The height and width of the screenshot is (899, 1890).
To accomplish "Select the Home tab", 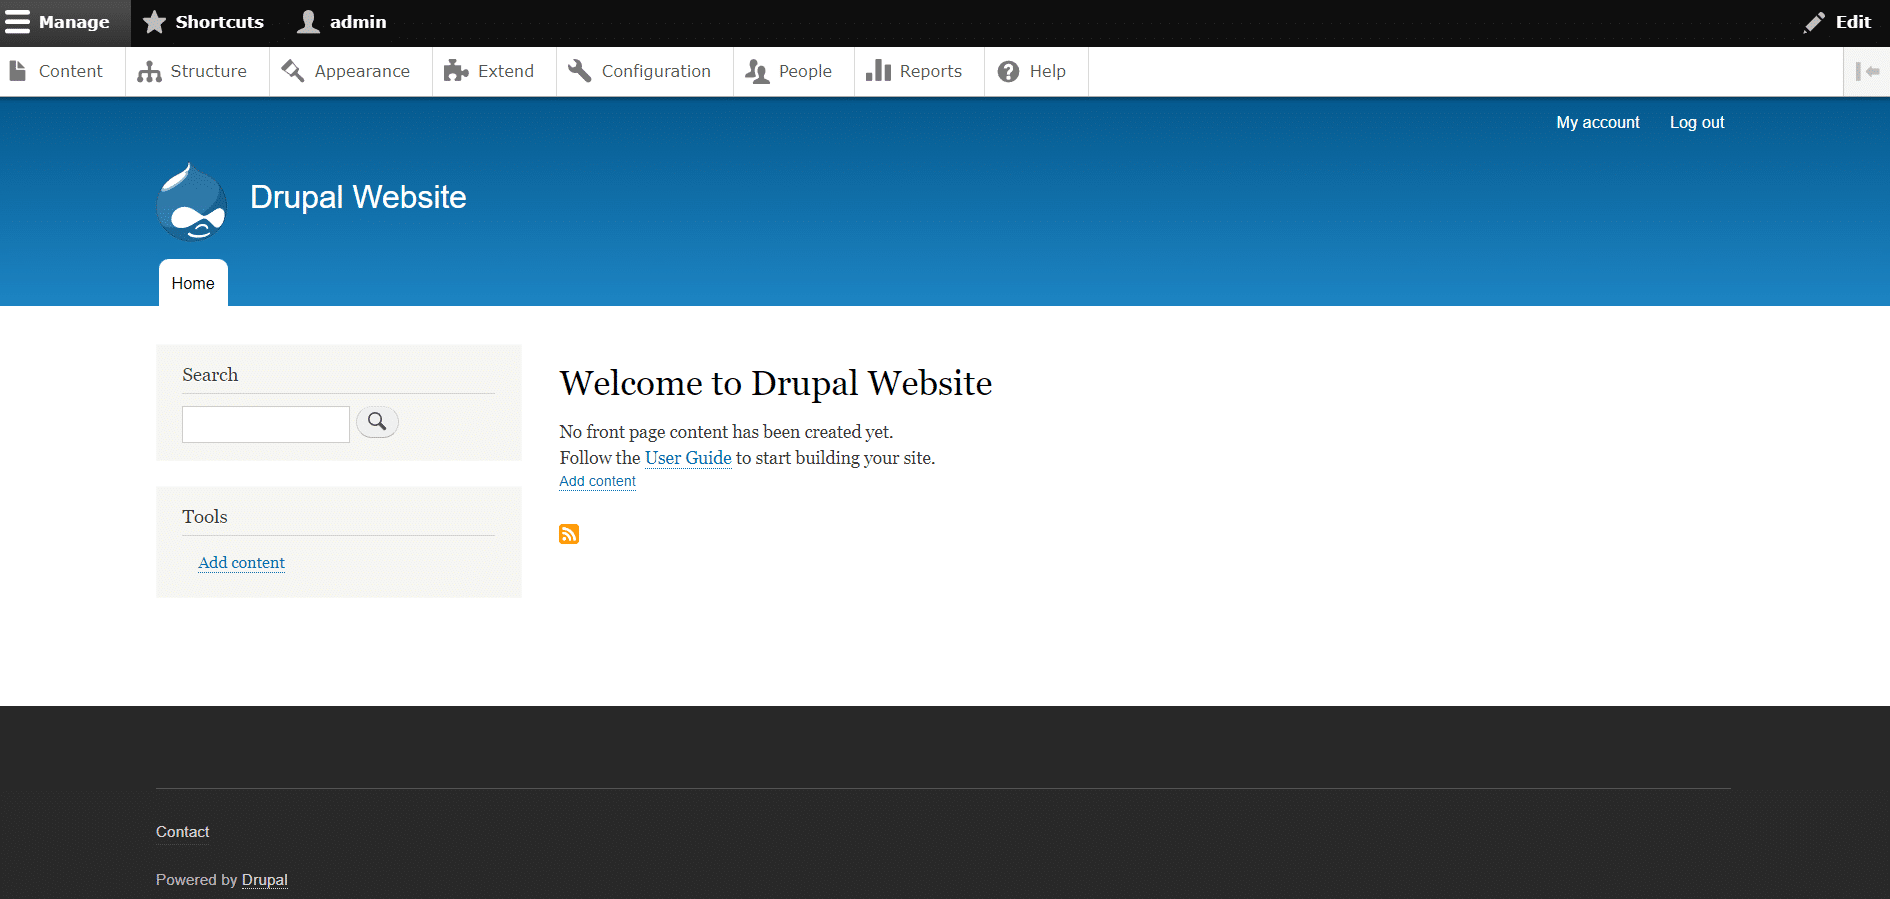I will [193, 283].
